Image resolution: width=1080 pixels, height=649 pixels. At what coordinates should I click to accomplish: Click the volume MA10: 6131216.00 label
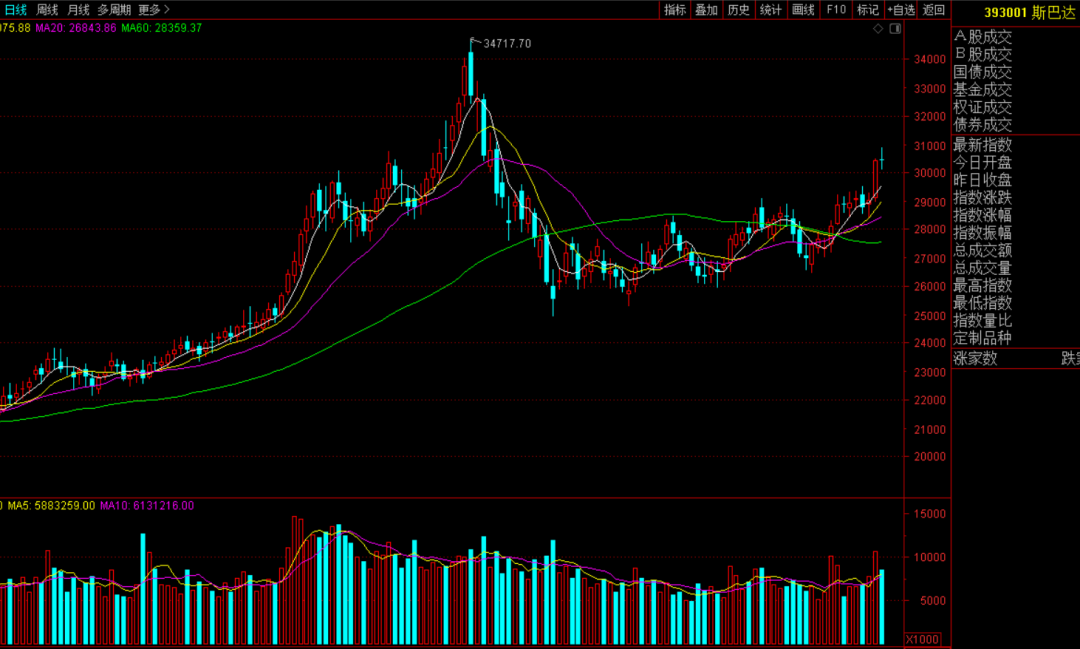147,506
